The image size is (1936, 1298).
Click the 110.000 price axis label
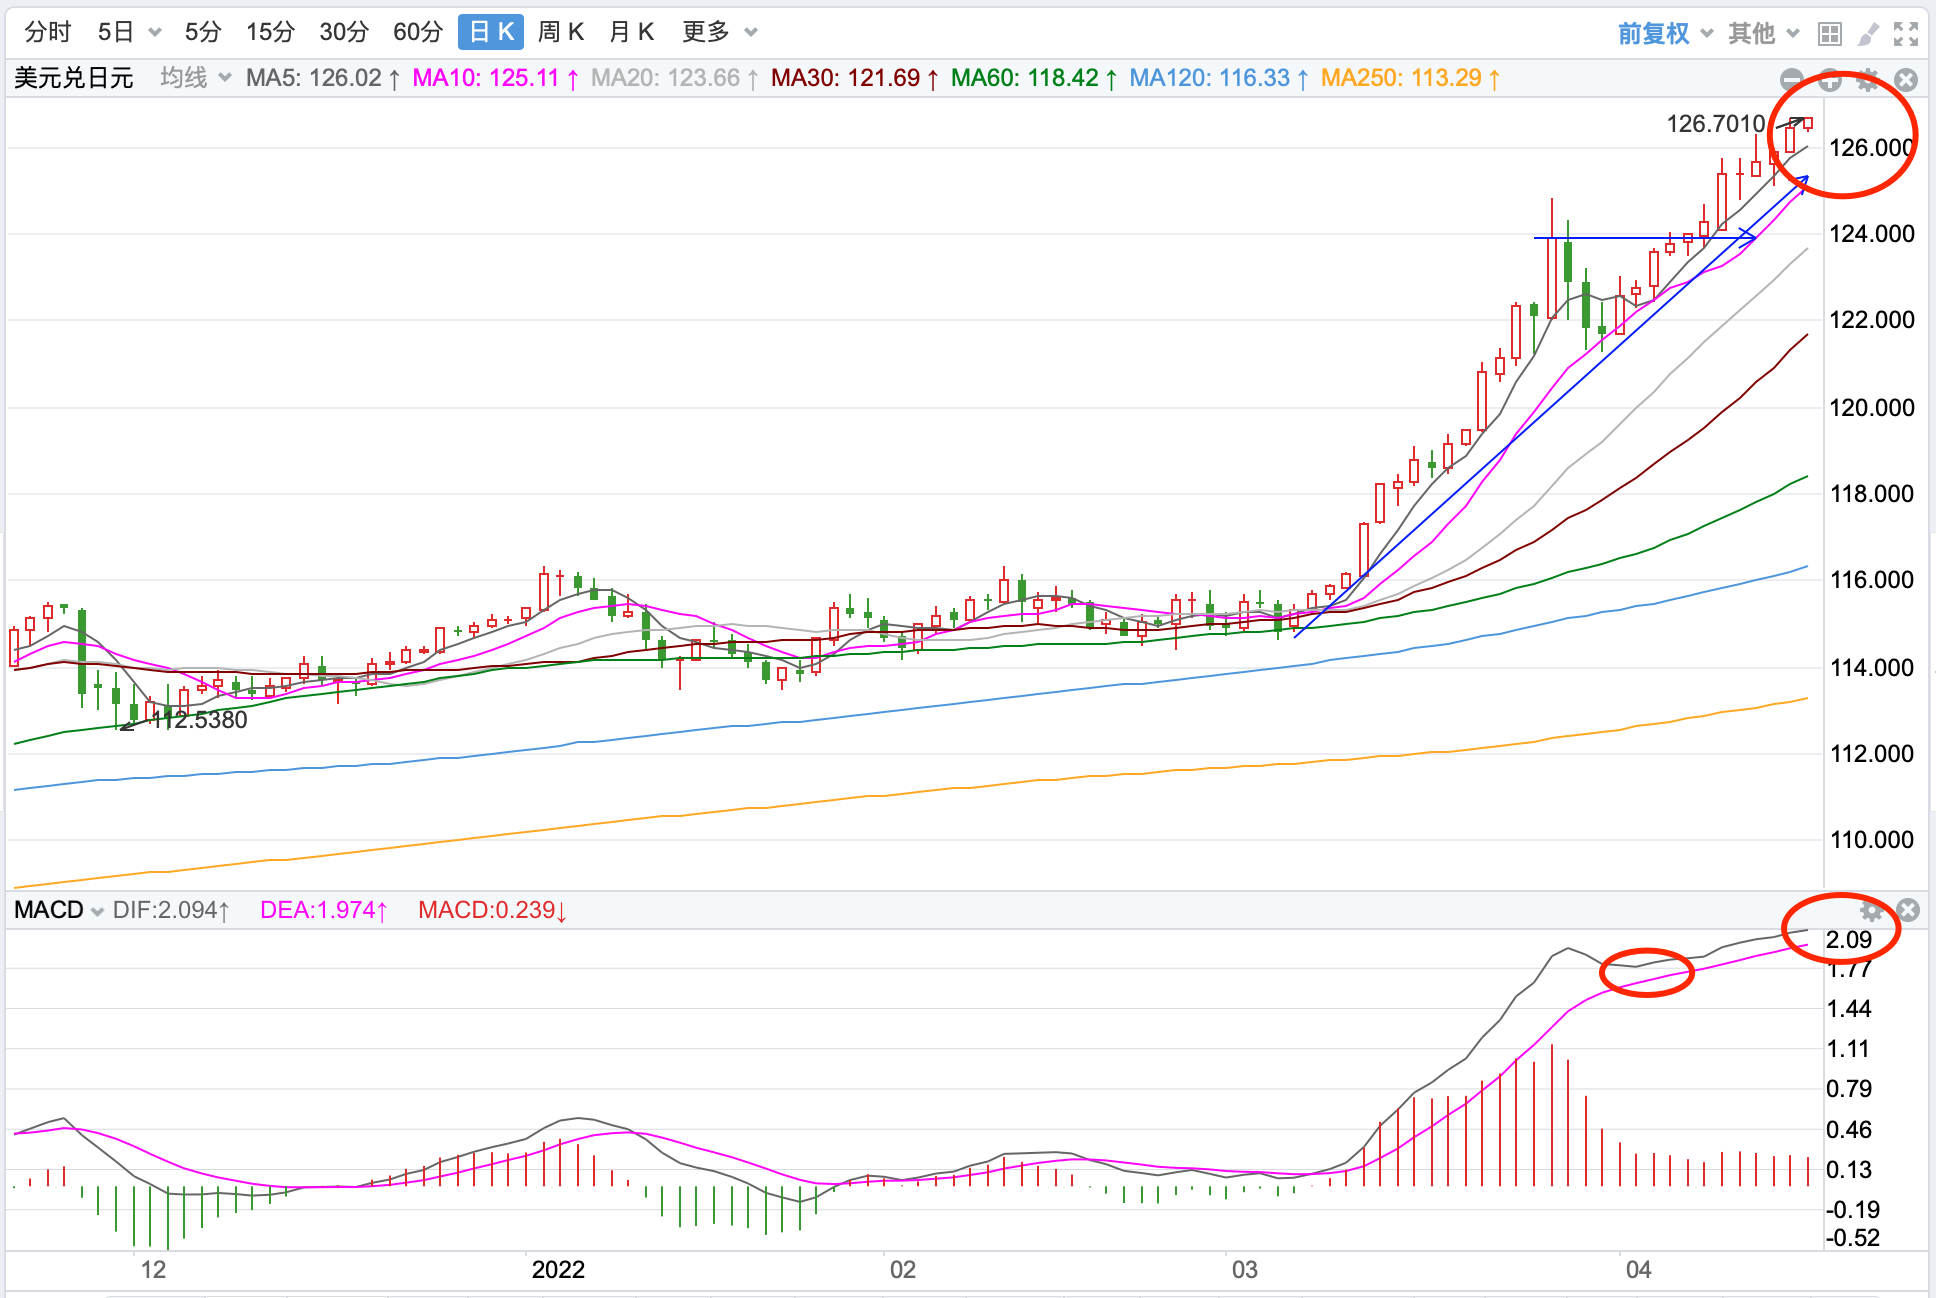[1872, 840]
